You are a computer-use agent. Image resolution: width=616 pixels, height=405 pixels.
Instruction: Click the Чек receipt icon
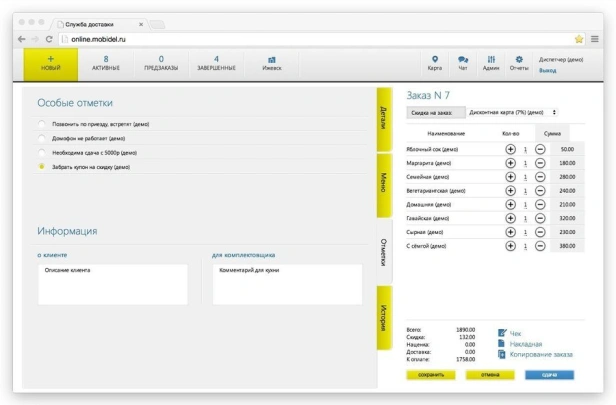504,333
